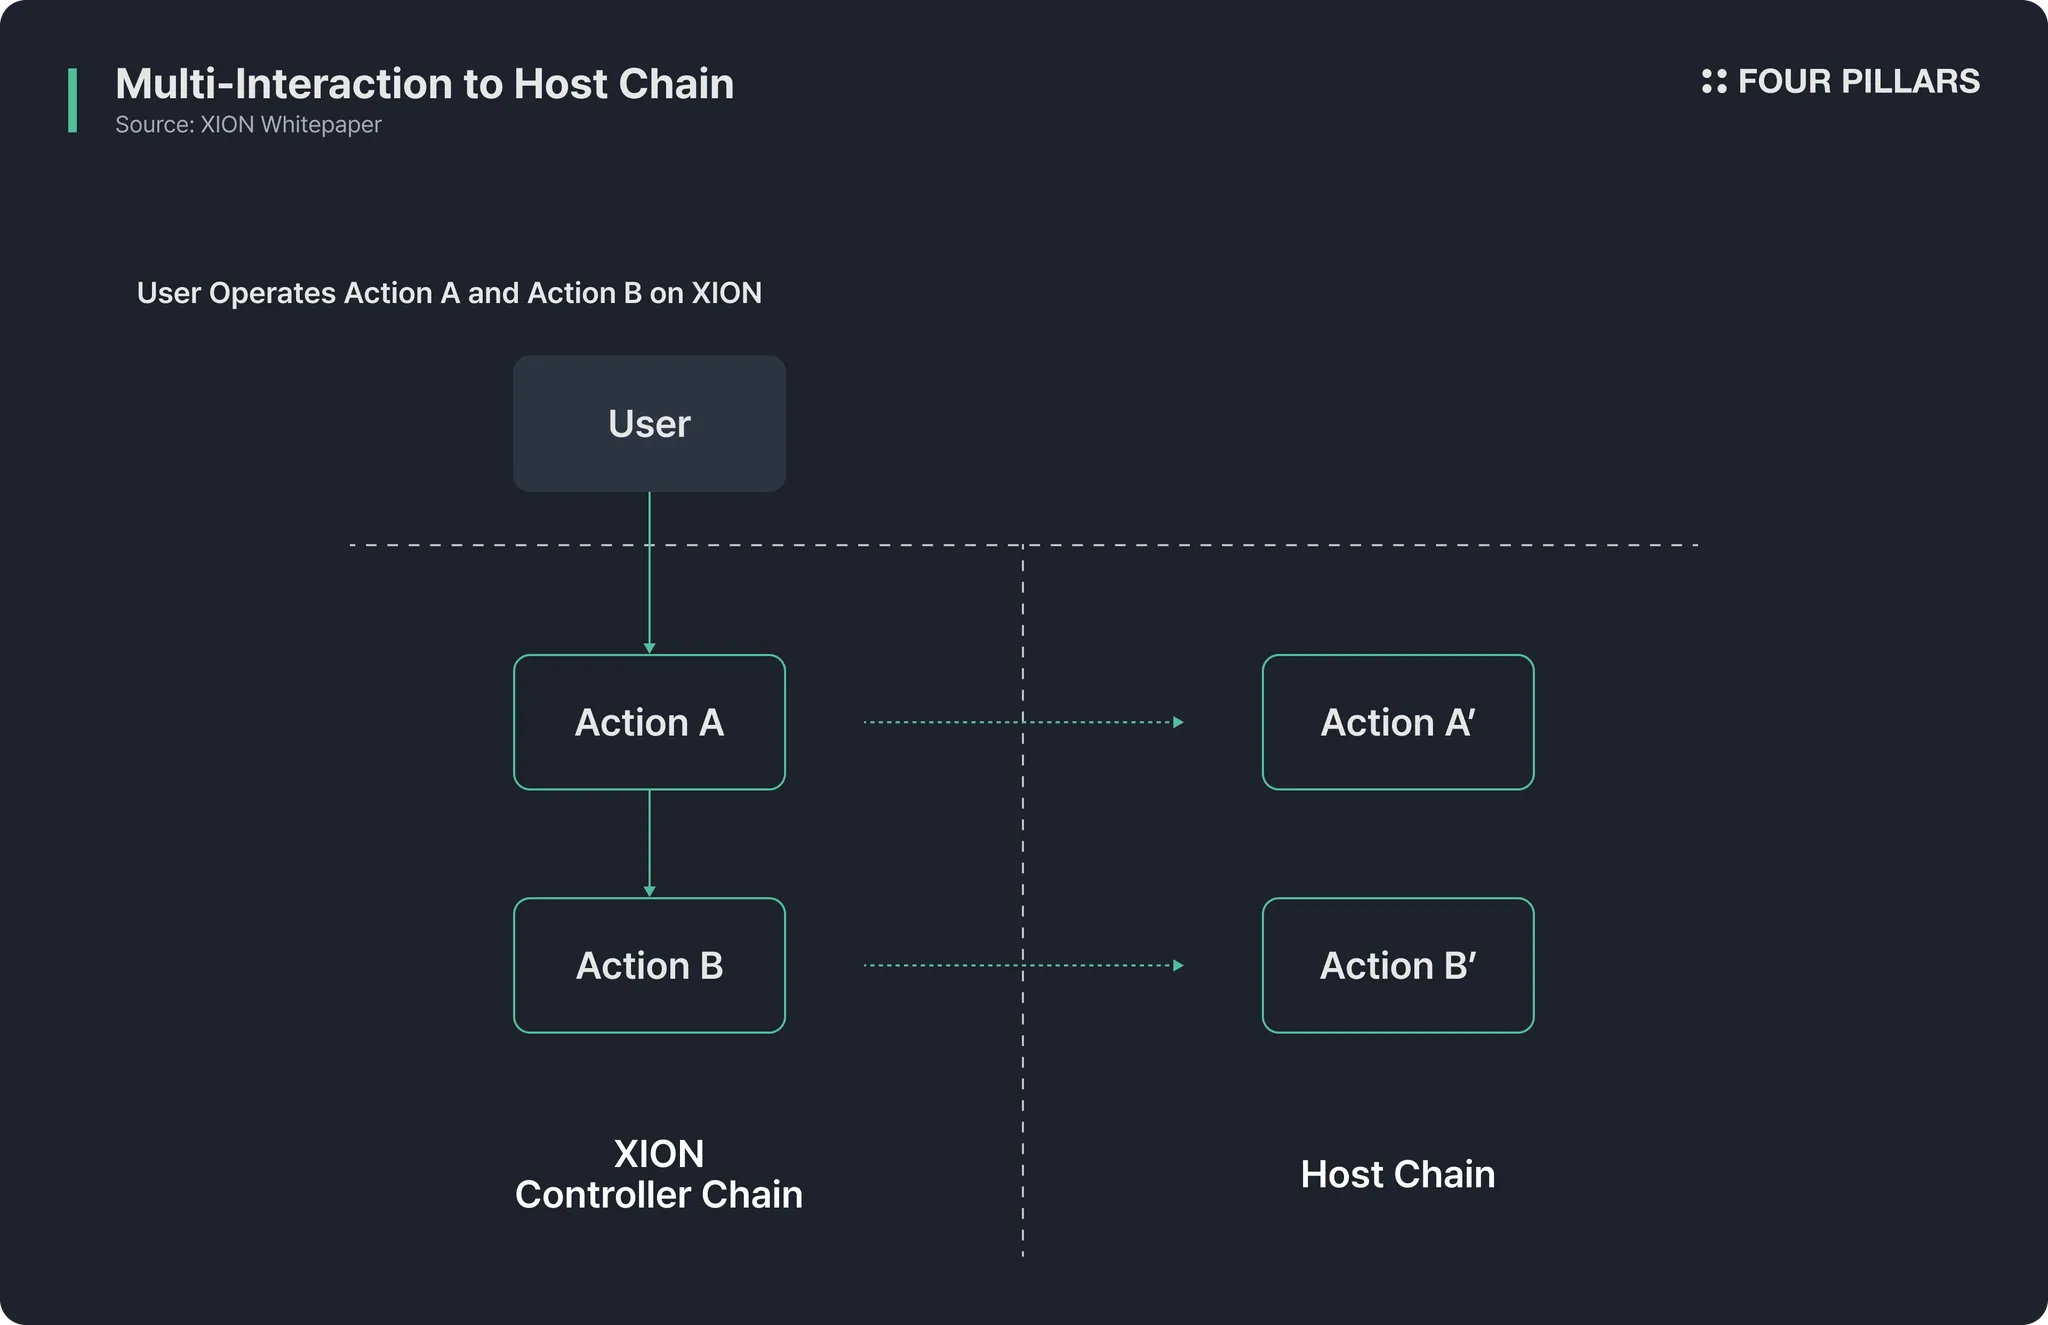Click the dotted arrow tip pointing to Action A′

(x=1178, y=722)
